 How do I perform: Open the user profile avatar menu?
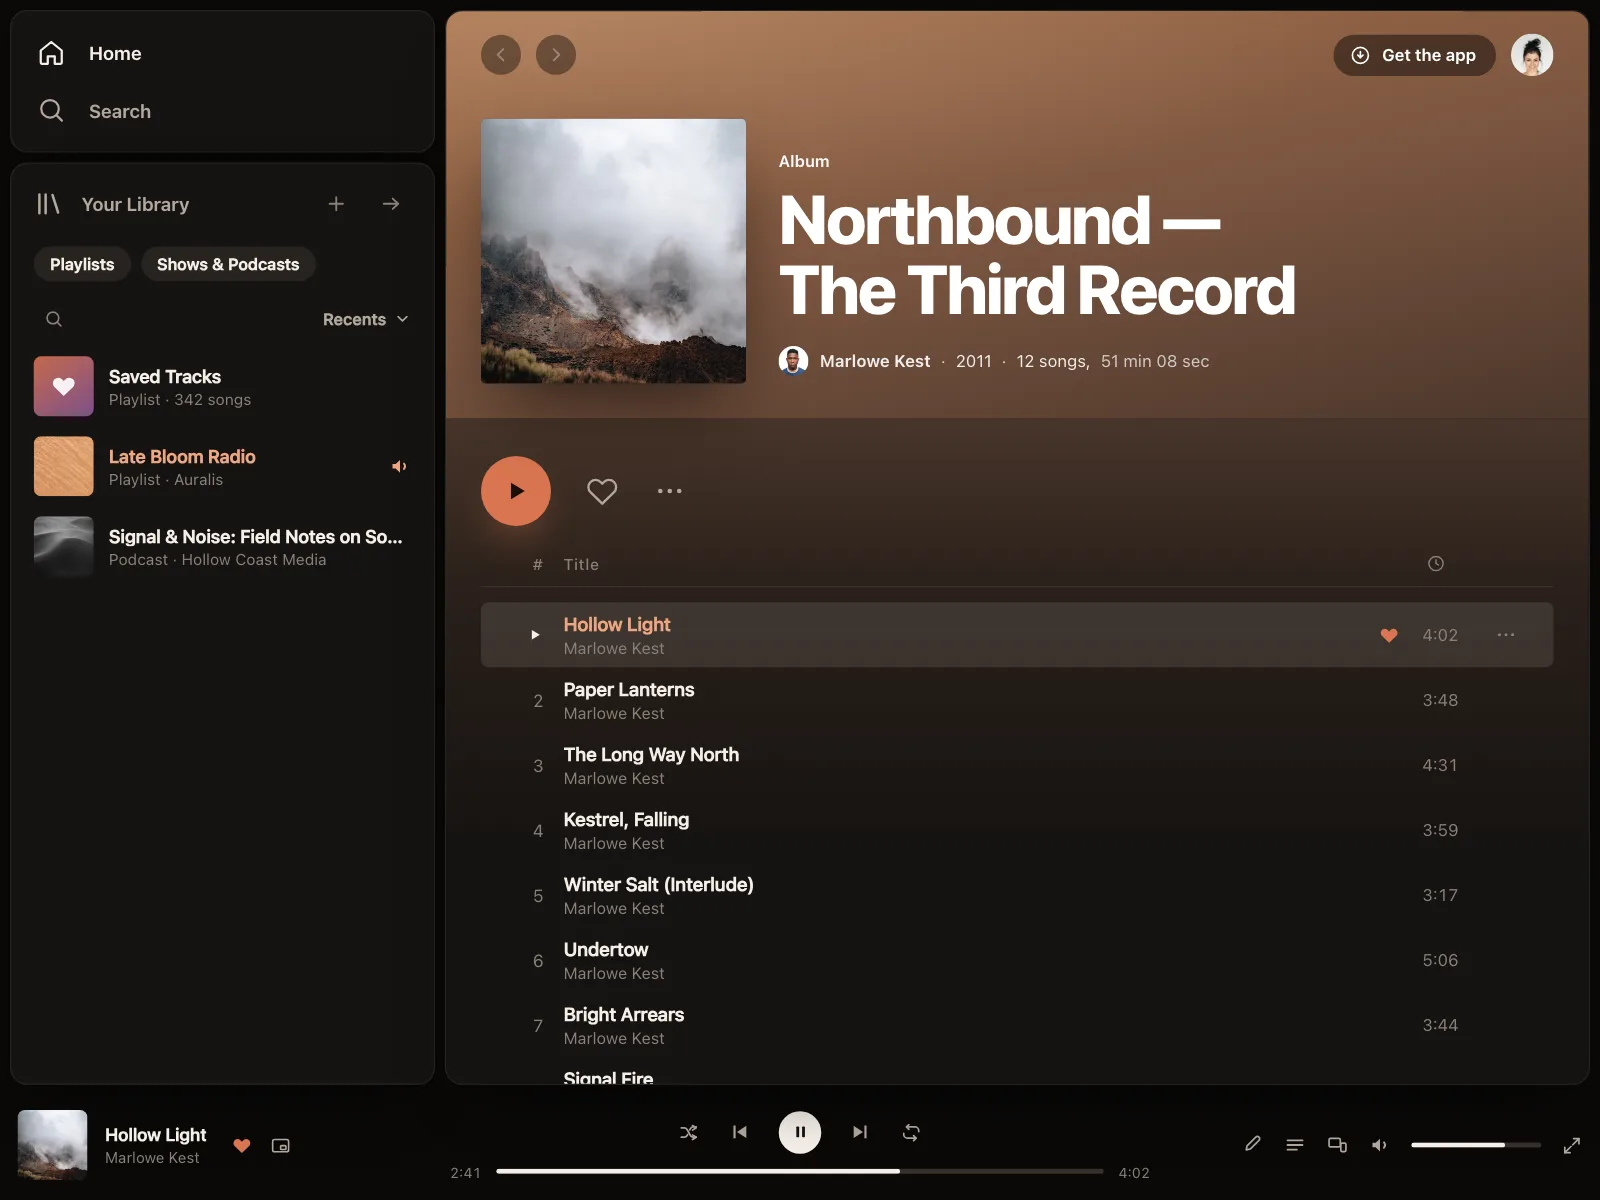(1532, 55)
